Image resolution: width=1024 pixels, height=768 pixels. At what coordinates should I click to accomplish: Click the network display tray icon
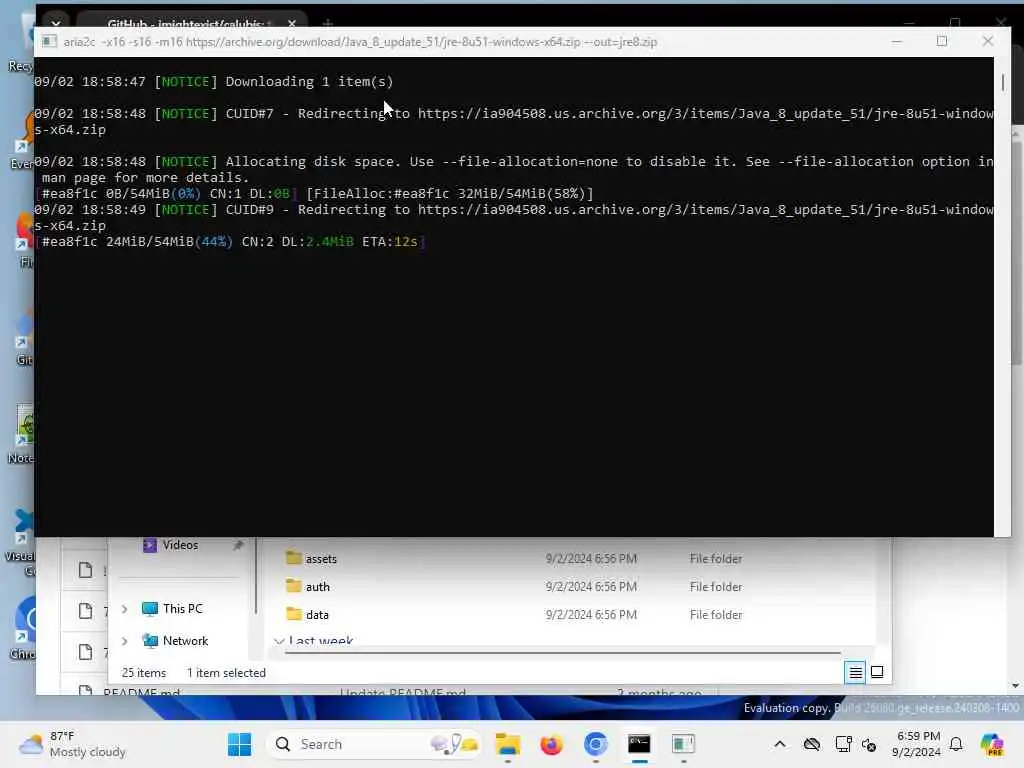(x=842, y=744)
